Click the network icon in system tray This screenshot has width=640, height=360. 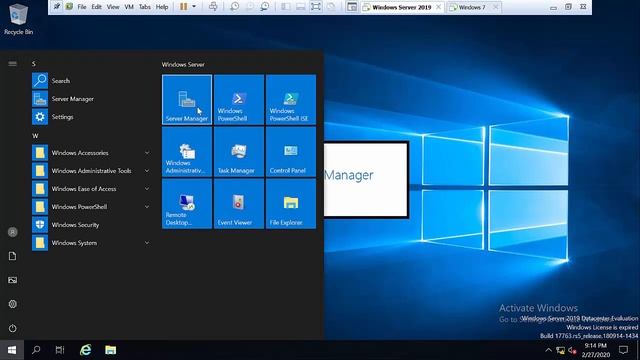pos(560,350)
